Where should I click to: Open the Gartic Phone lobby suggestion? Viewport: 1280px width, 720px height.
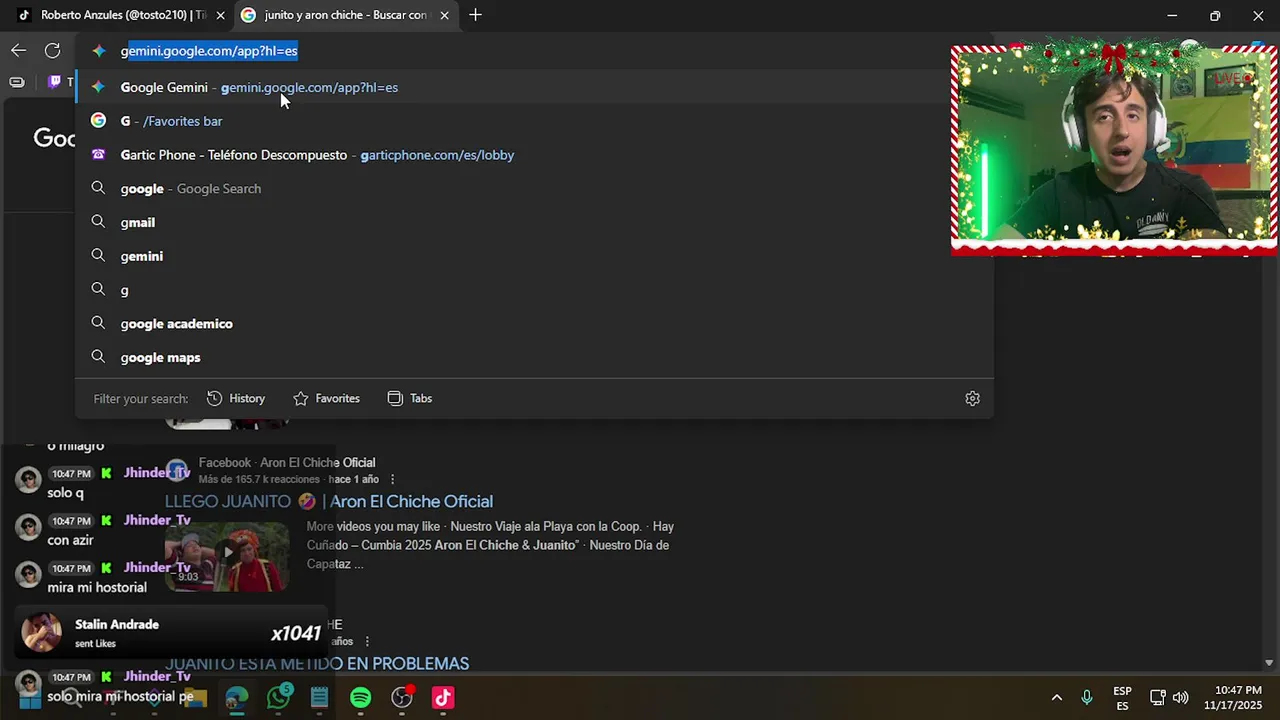tap(535, 155)
